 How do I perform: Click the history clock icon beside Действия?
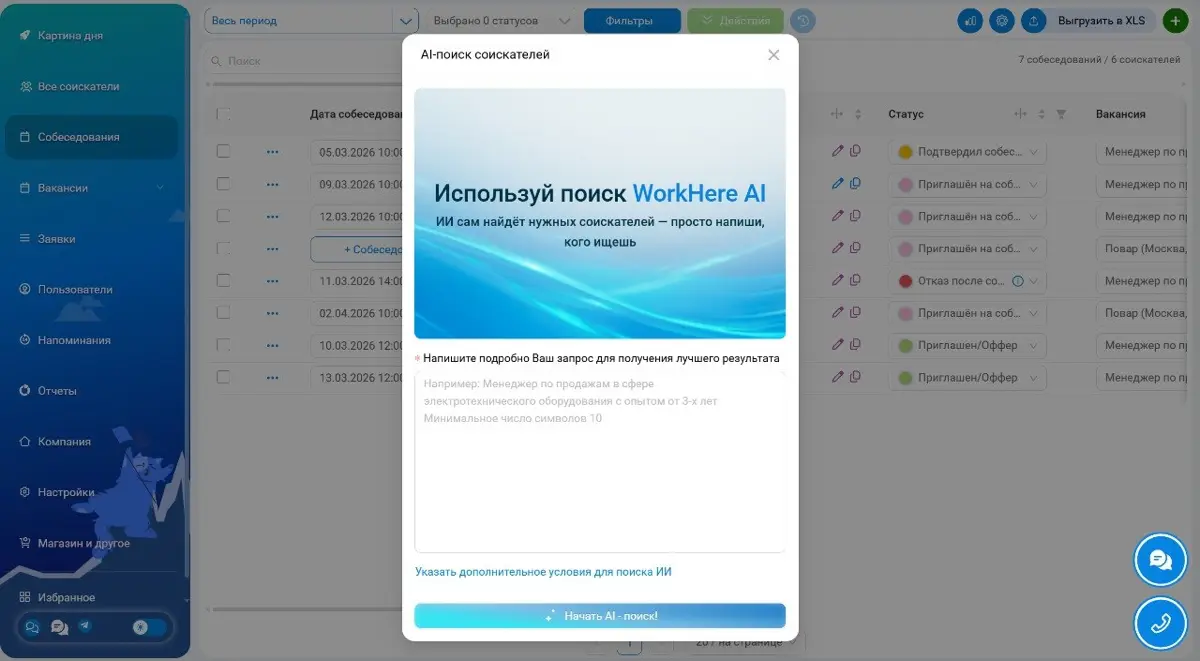pyautogui.click(x=802, y=20)
